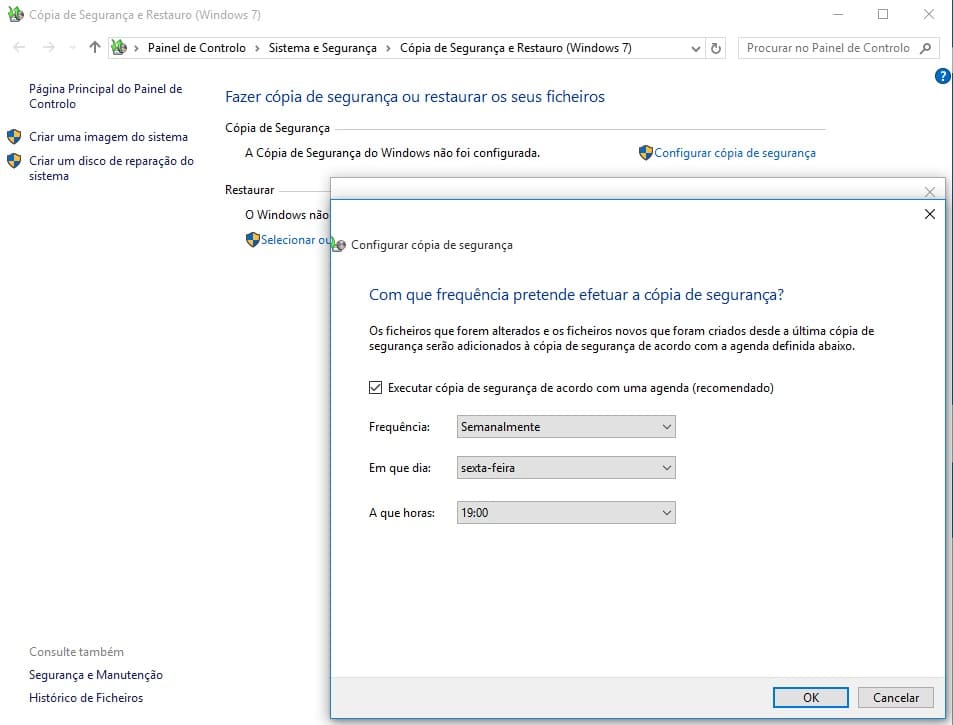953x725 pixels.
Task: Click 'Criar um disco de reparação do sistema'
Action: [x=111, y=168]
